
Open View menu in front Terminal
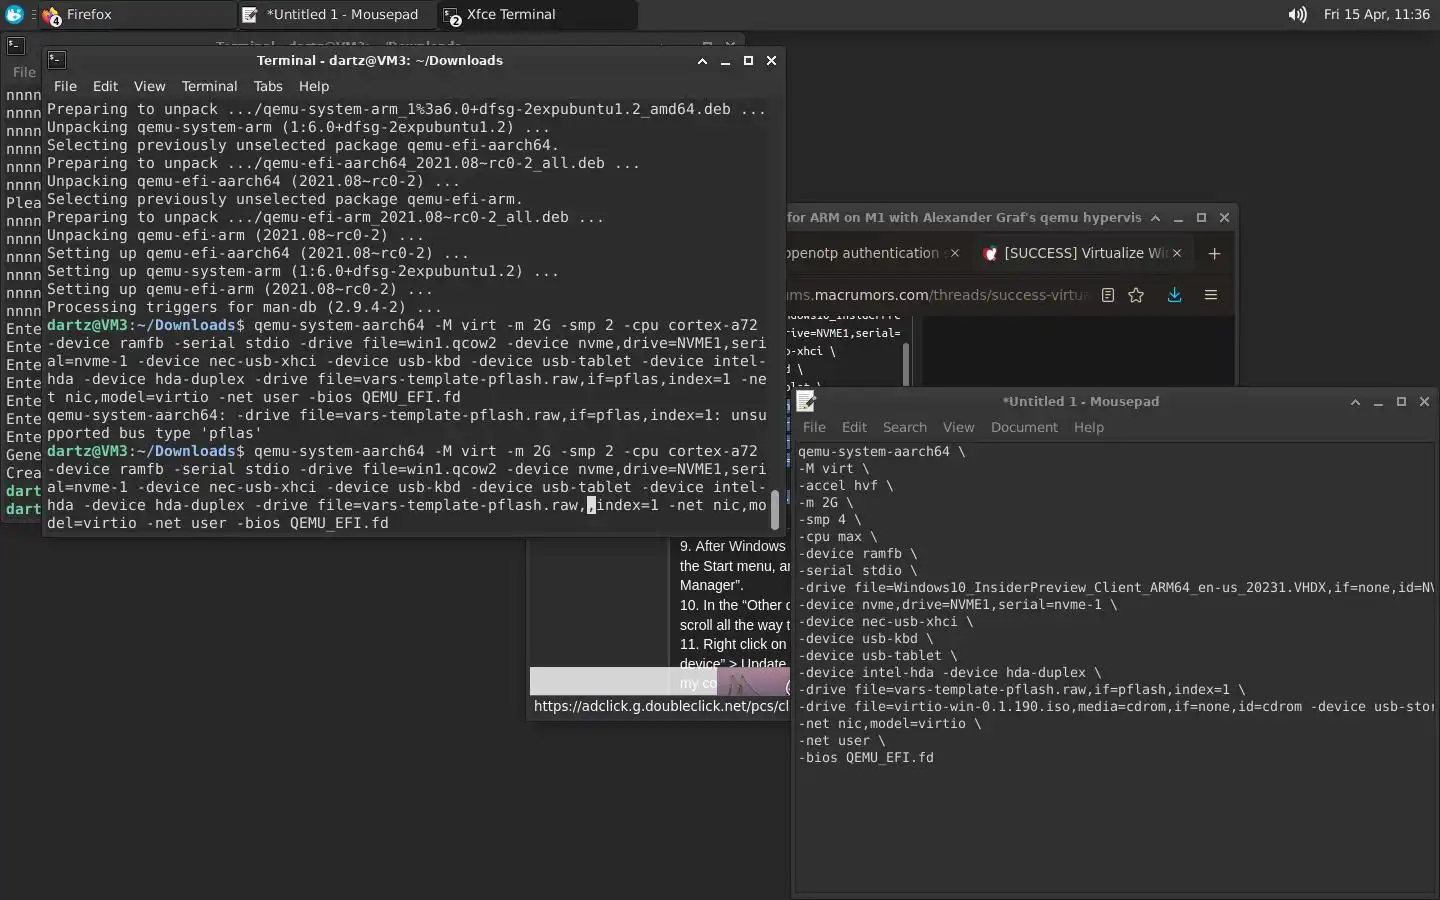click(x=149, y=86)
